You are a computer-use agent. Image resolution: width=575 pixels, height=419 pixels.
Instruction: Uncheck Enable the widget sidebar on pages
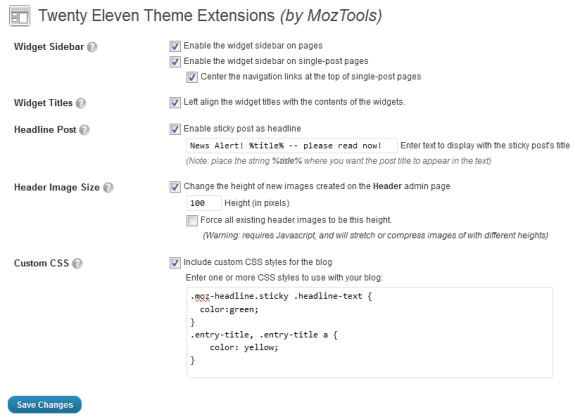click(175, 46)
